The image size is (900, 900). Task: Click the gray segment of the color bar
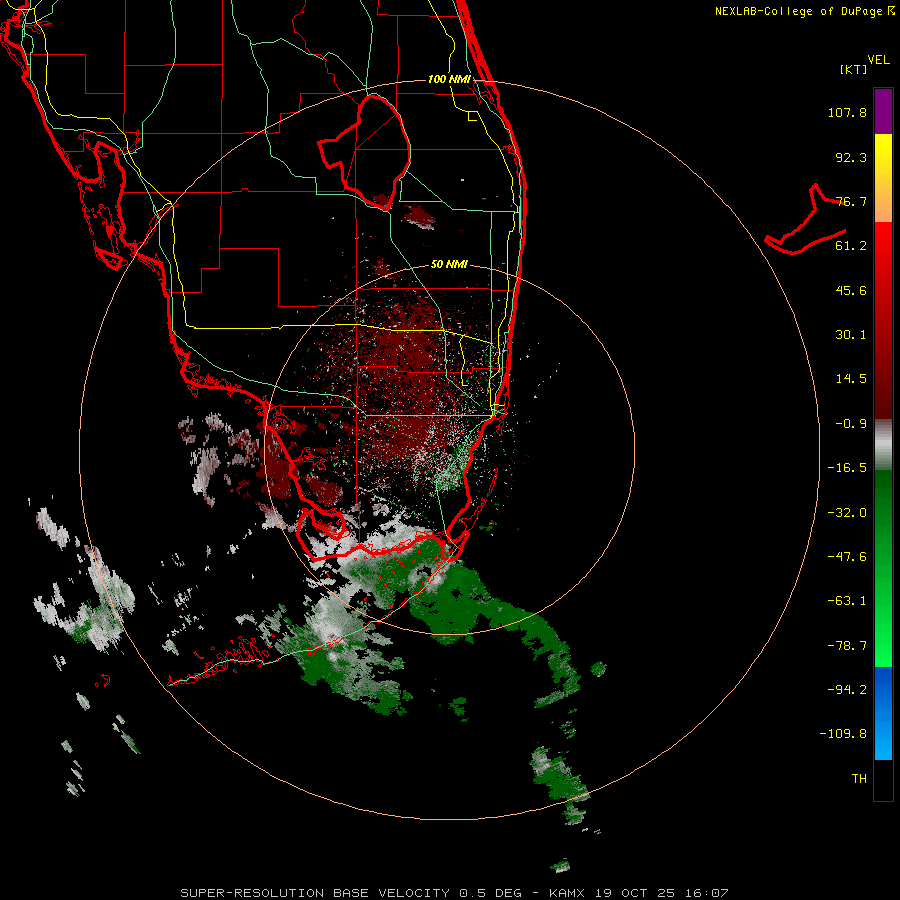pyautogui.click(x=883, y=444)
